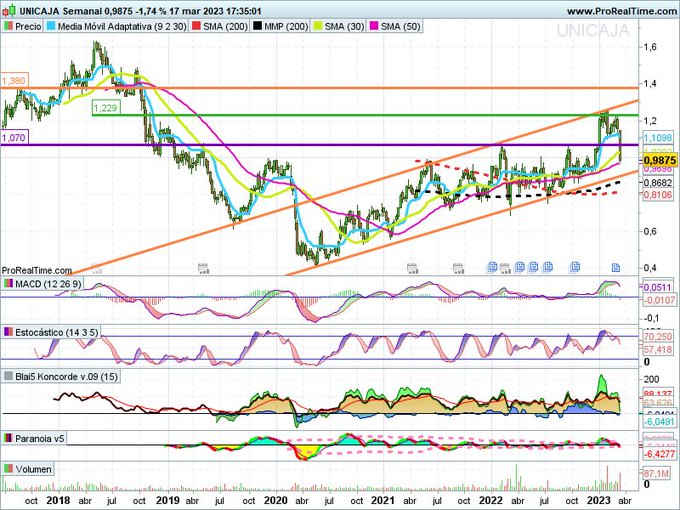The width and height of the screenshot is (680, 510).
Task: Click the 2019 year label on time axis
Action: 167,500
